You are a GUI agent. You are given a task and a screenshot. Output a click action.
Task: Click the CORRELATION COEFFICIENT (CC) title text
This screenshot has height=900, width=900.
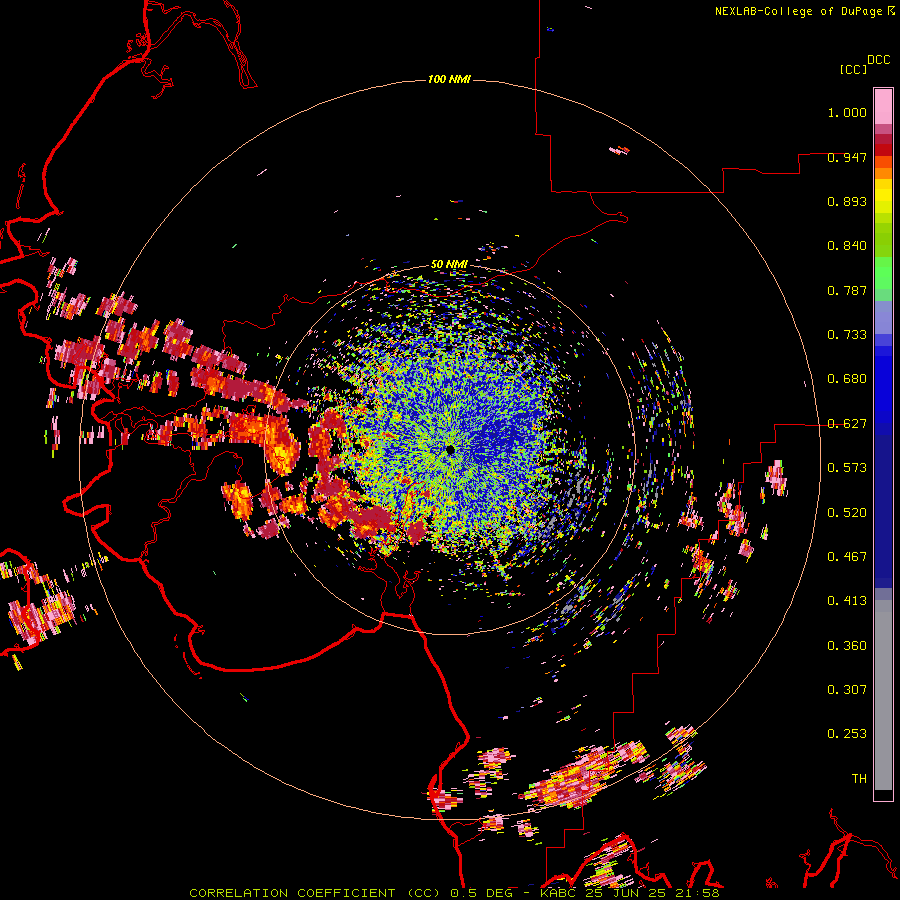[x=317, y=893]
